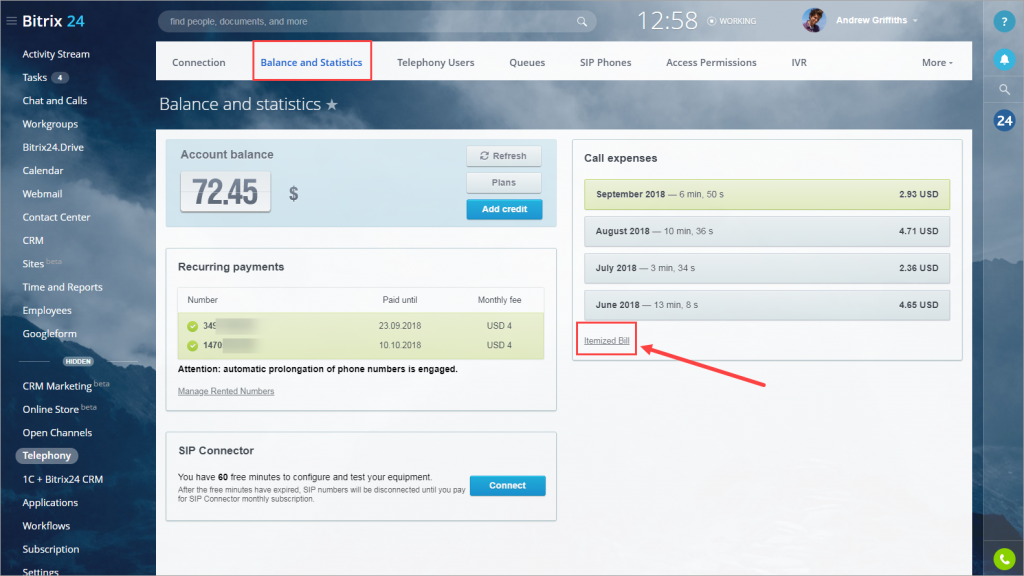The height and width of the screenshot is (576, 1024).
Task: Open Bitrix24.Drive
Action: [53, 148]
